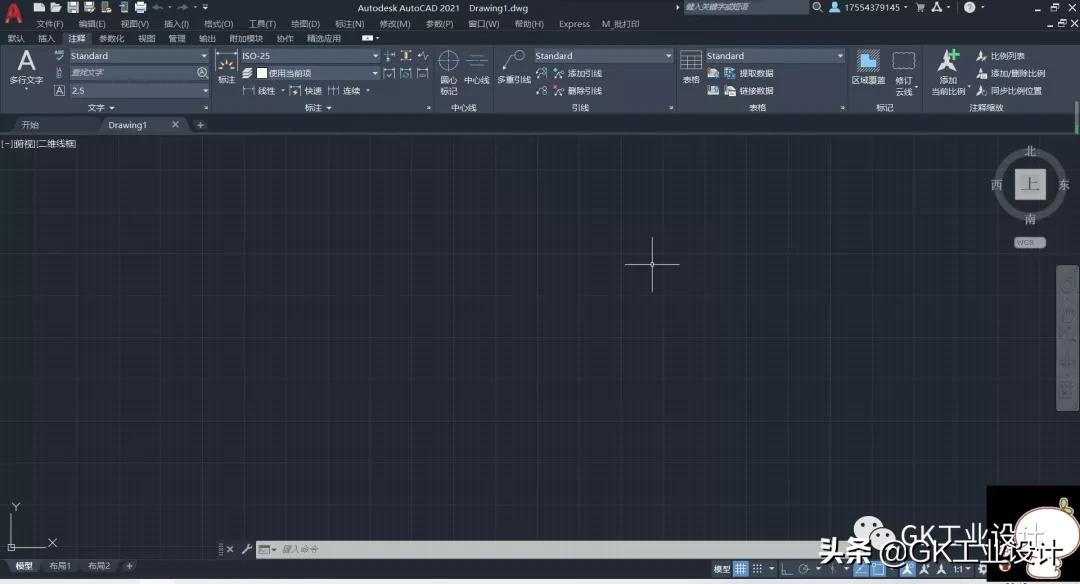The image size is (1080, 584).
Task: Open the 文件(F) menu
Action: click(50, 24)
